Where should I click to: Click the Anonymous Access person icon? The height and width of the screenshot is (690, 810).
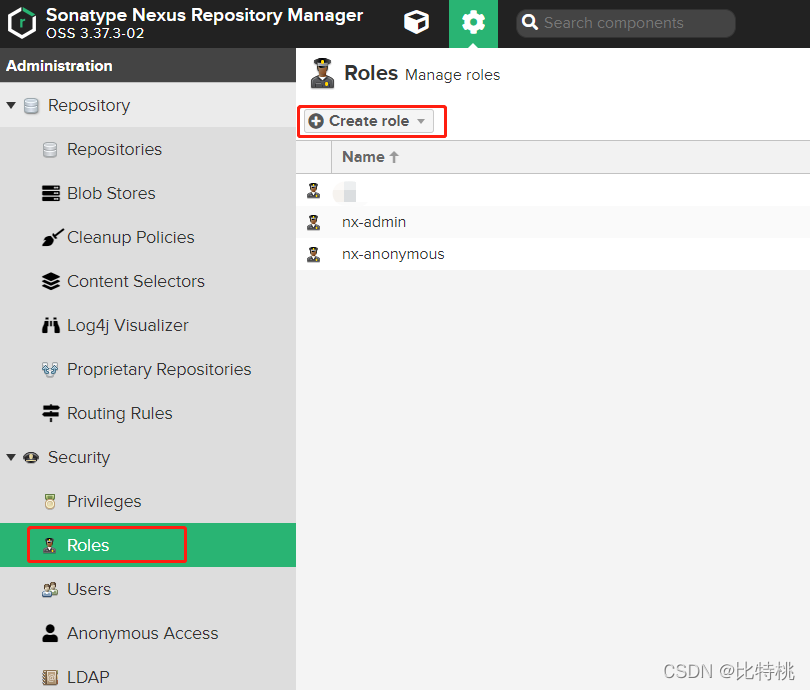[x=50, y=633]
